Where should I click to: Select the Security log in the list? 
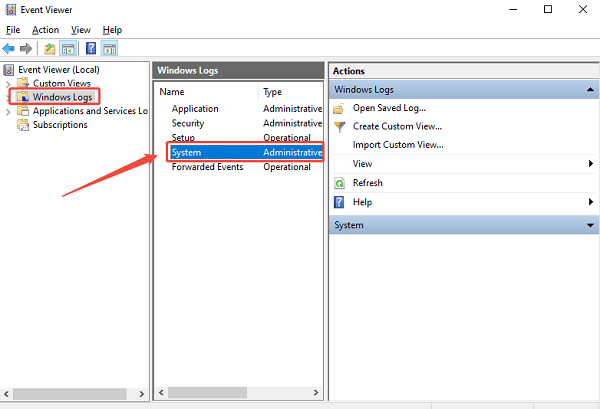coord(189,123)
